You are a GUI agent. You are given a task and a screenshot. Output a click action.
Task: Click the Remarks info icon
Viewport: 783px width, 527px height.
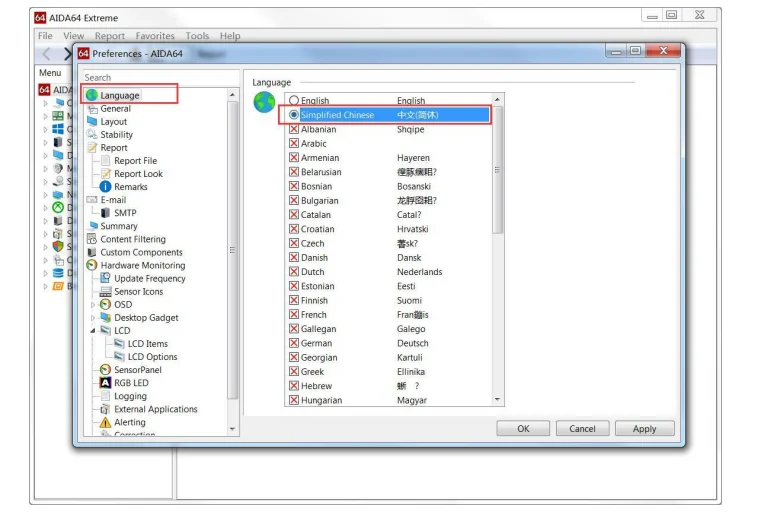[105, 186]
